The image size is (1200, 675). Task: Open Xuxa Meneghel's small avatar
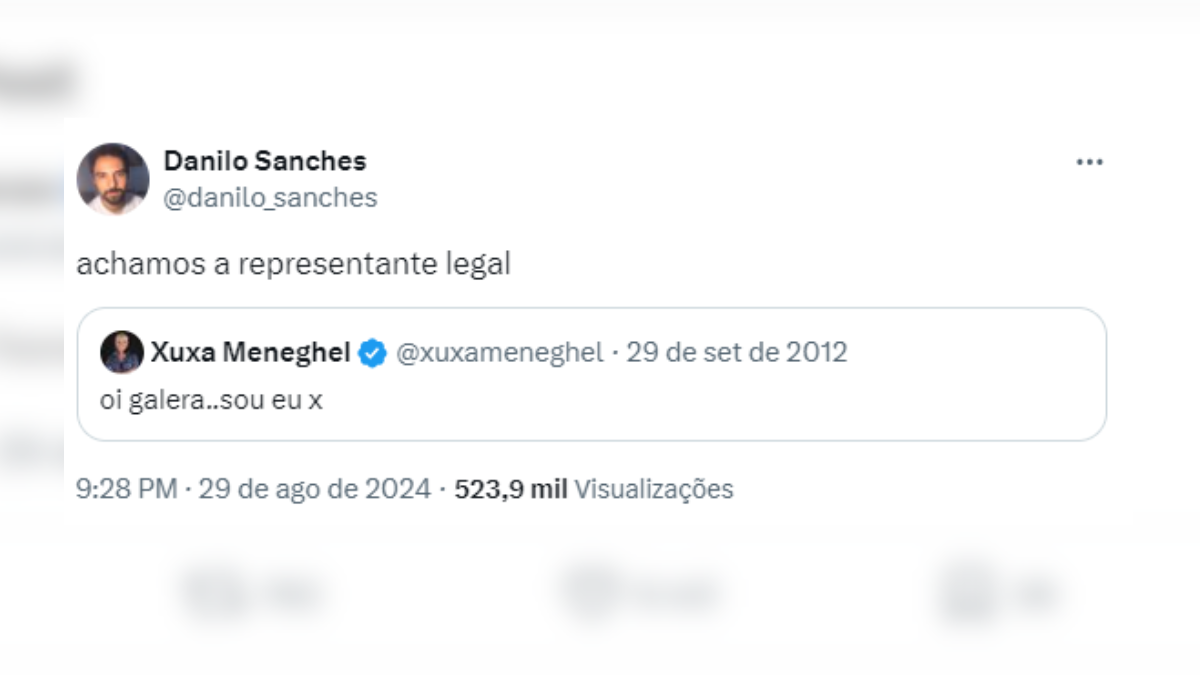121,352
